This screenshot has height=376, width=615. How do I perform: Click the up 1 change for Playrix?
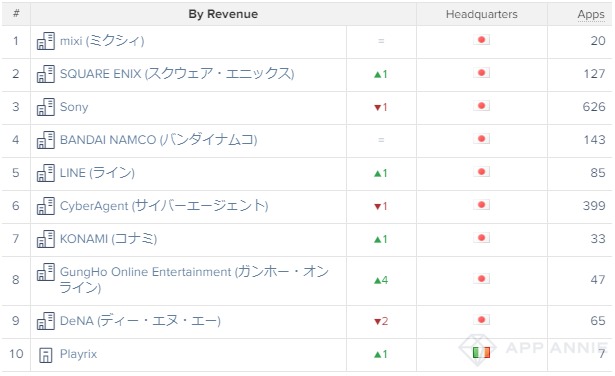(381, 354)
